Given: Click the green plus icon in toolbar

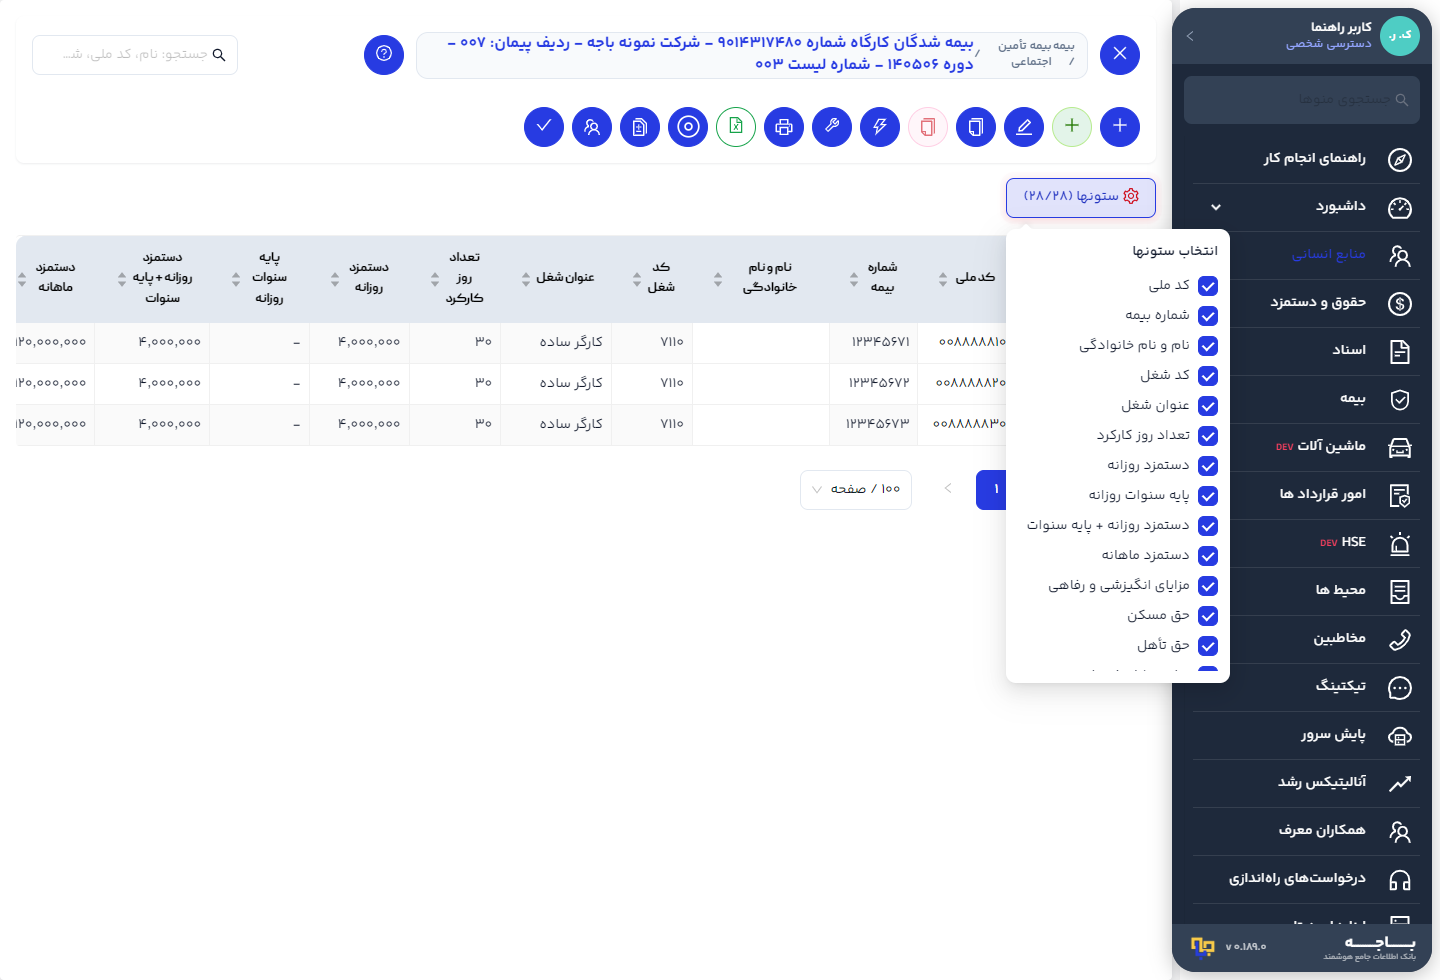Looking at the screenshot, I should pyautogui.click(x=1072, y=126).
